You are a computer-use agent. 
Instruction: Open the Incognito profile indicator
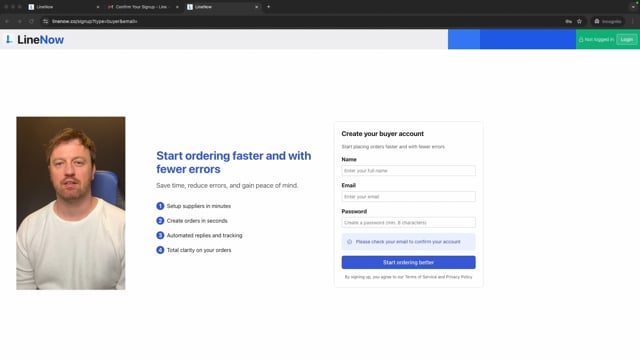tap(608, 21)
